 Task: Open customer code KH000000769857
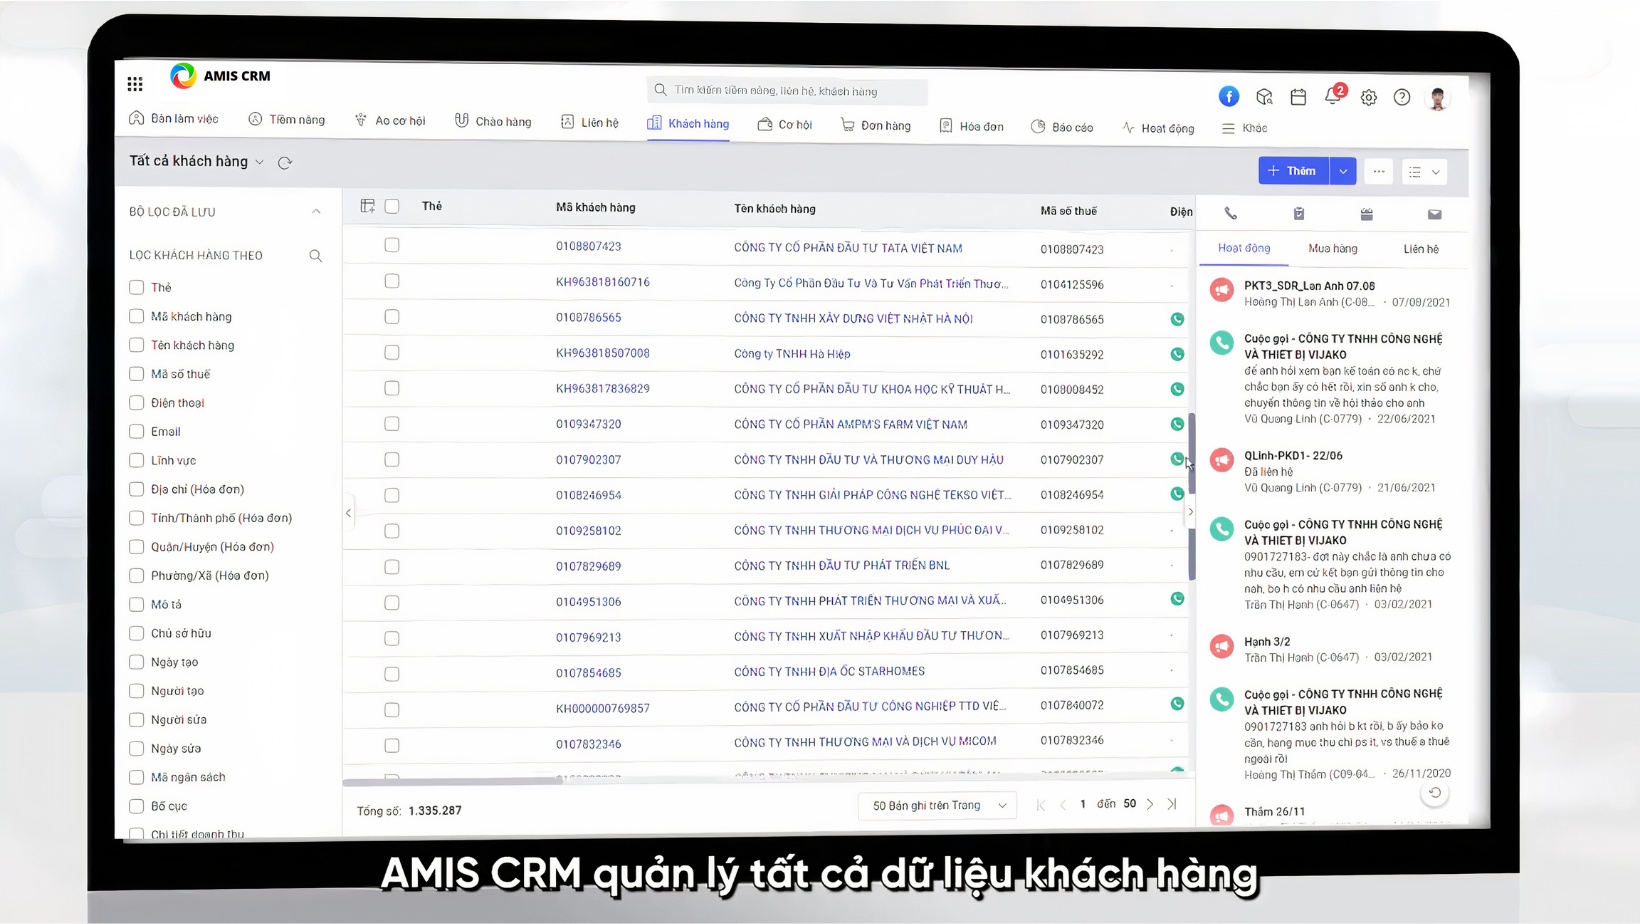click(603, 708)
